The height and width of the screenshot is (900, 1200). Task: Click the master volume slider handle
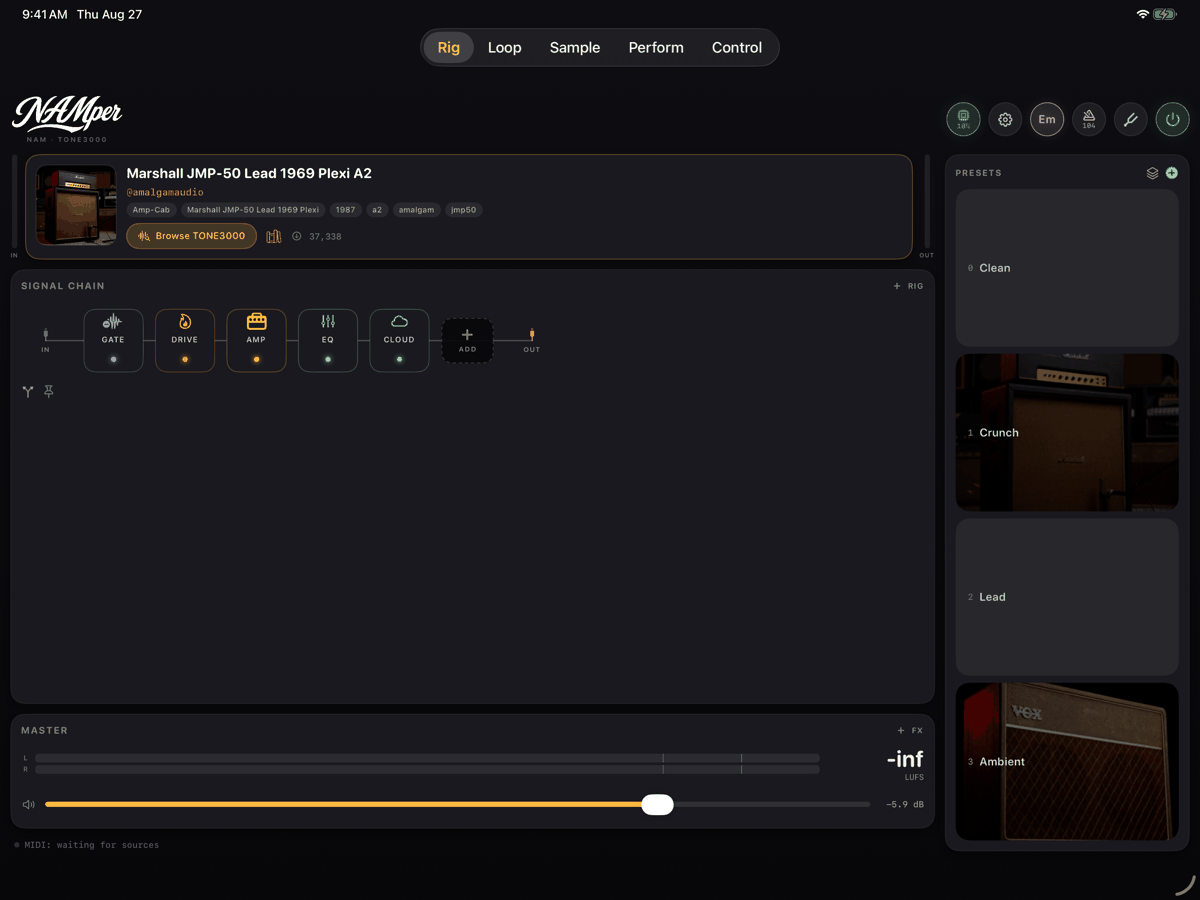[x=657, y=804]
